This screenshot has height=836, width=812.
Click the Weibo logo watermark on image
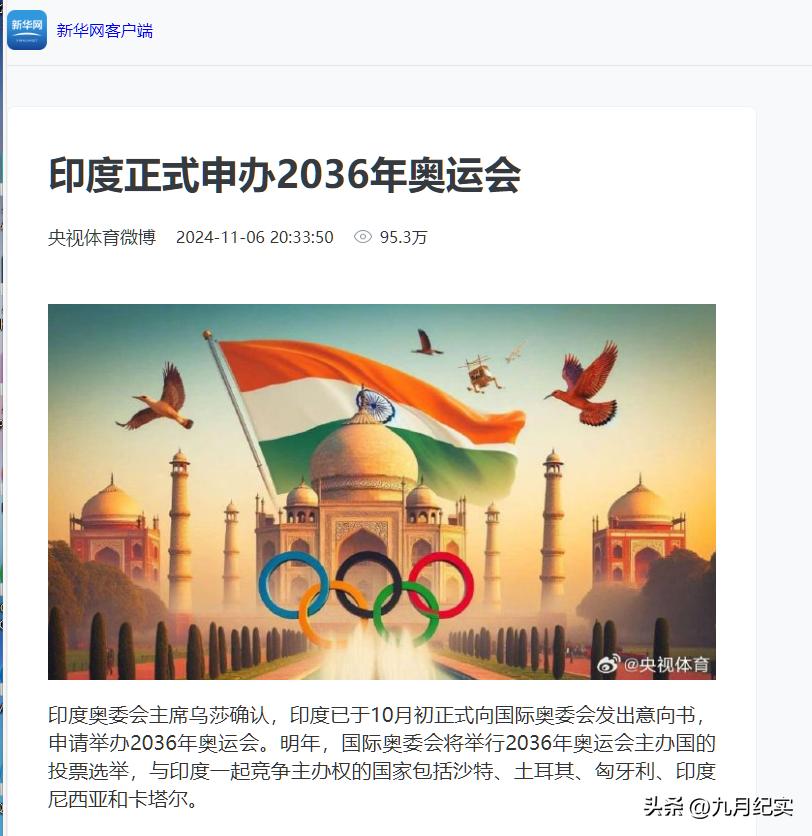click(608, 664)
